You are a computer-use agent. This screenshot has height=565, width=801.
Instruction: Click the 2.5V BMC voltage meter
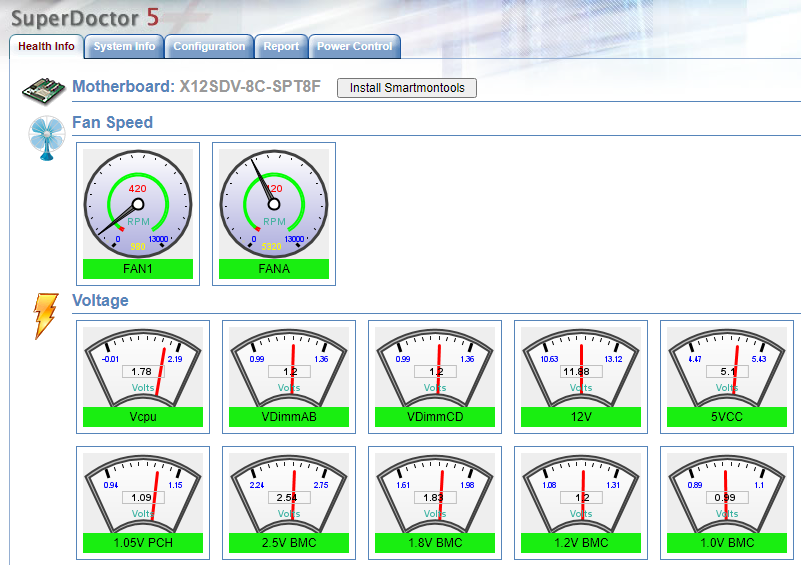pos(289,493)
